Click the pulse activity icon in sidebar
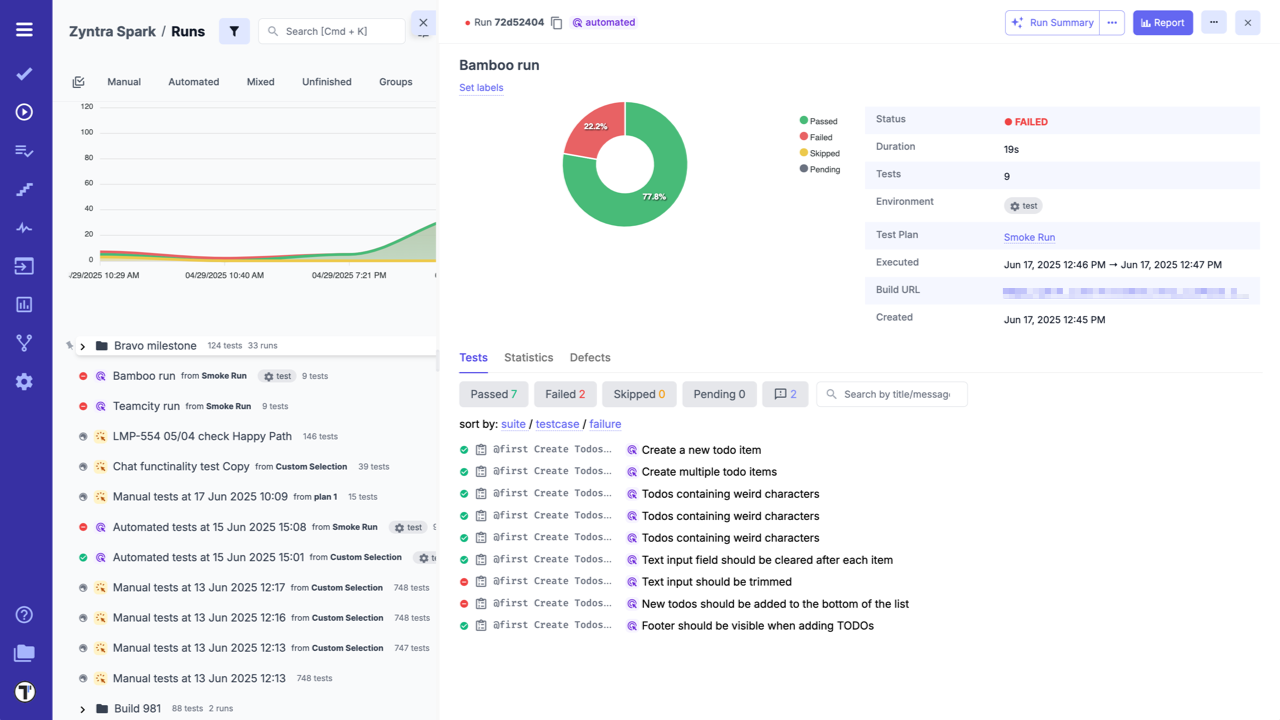 click(25, 227)
